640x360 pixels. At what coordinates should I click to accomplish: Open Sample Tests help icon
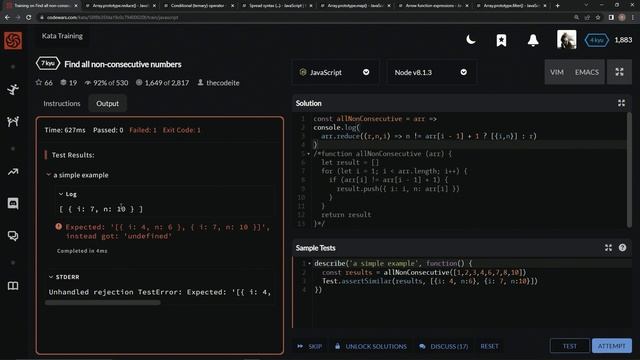[x=622, y=247]
